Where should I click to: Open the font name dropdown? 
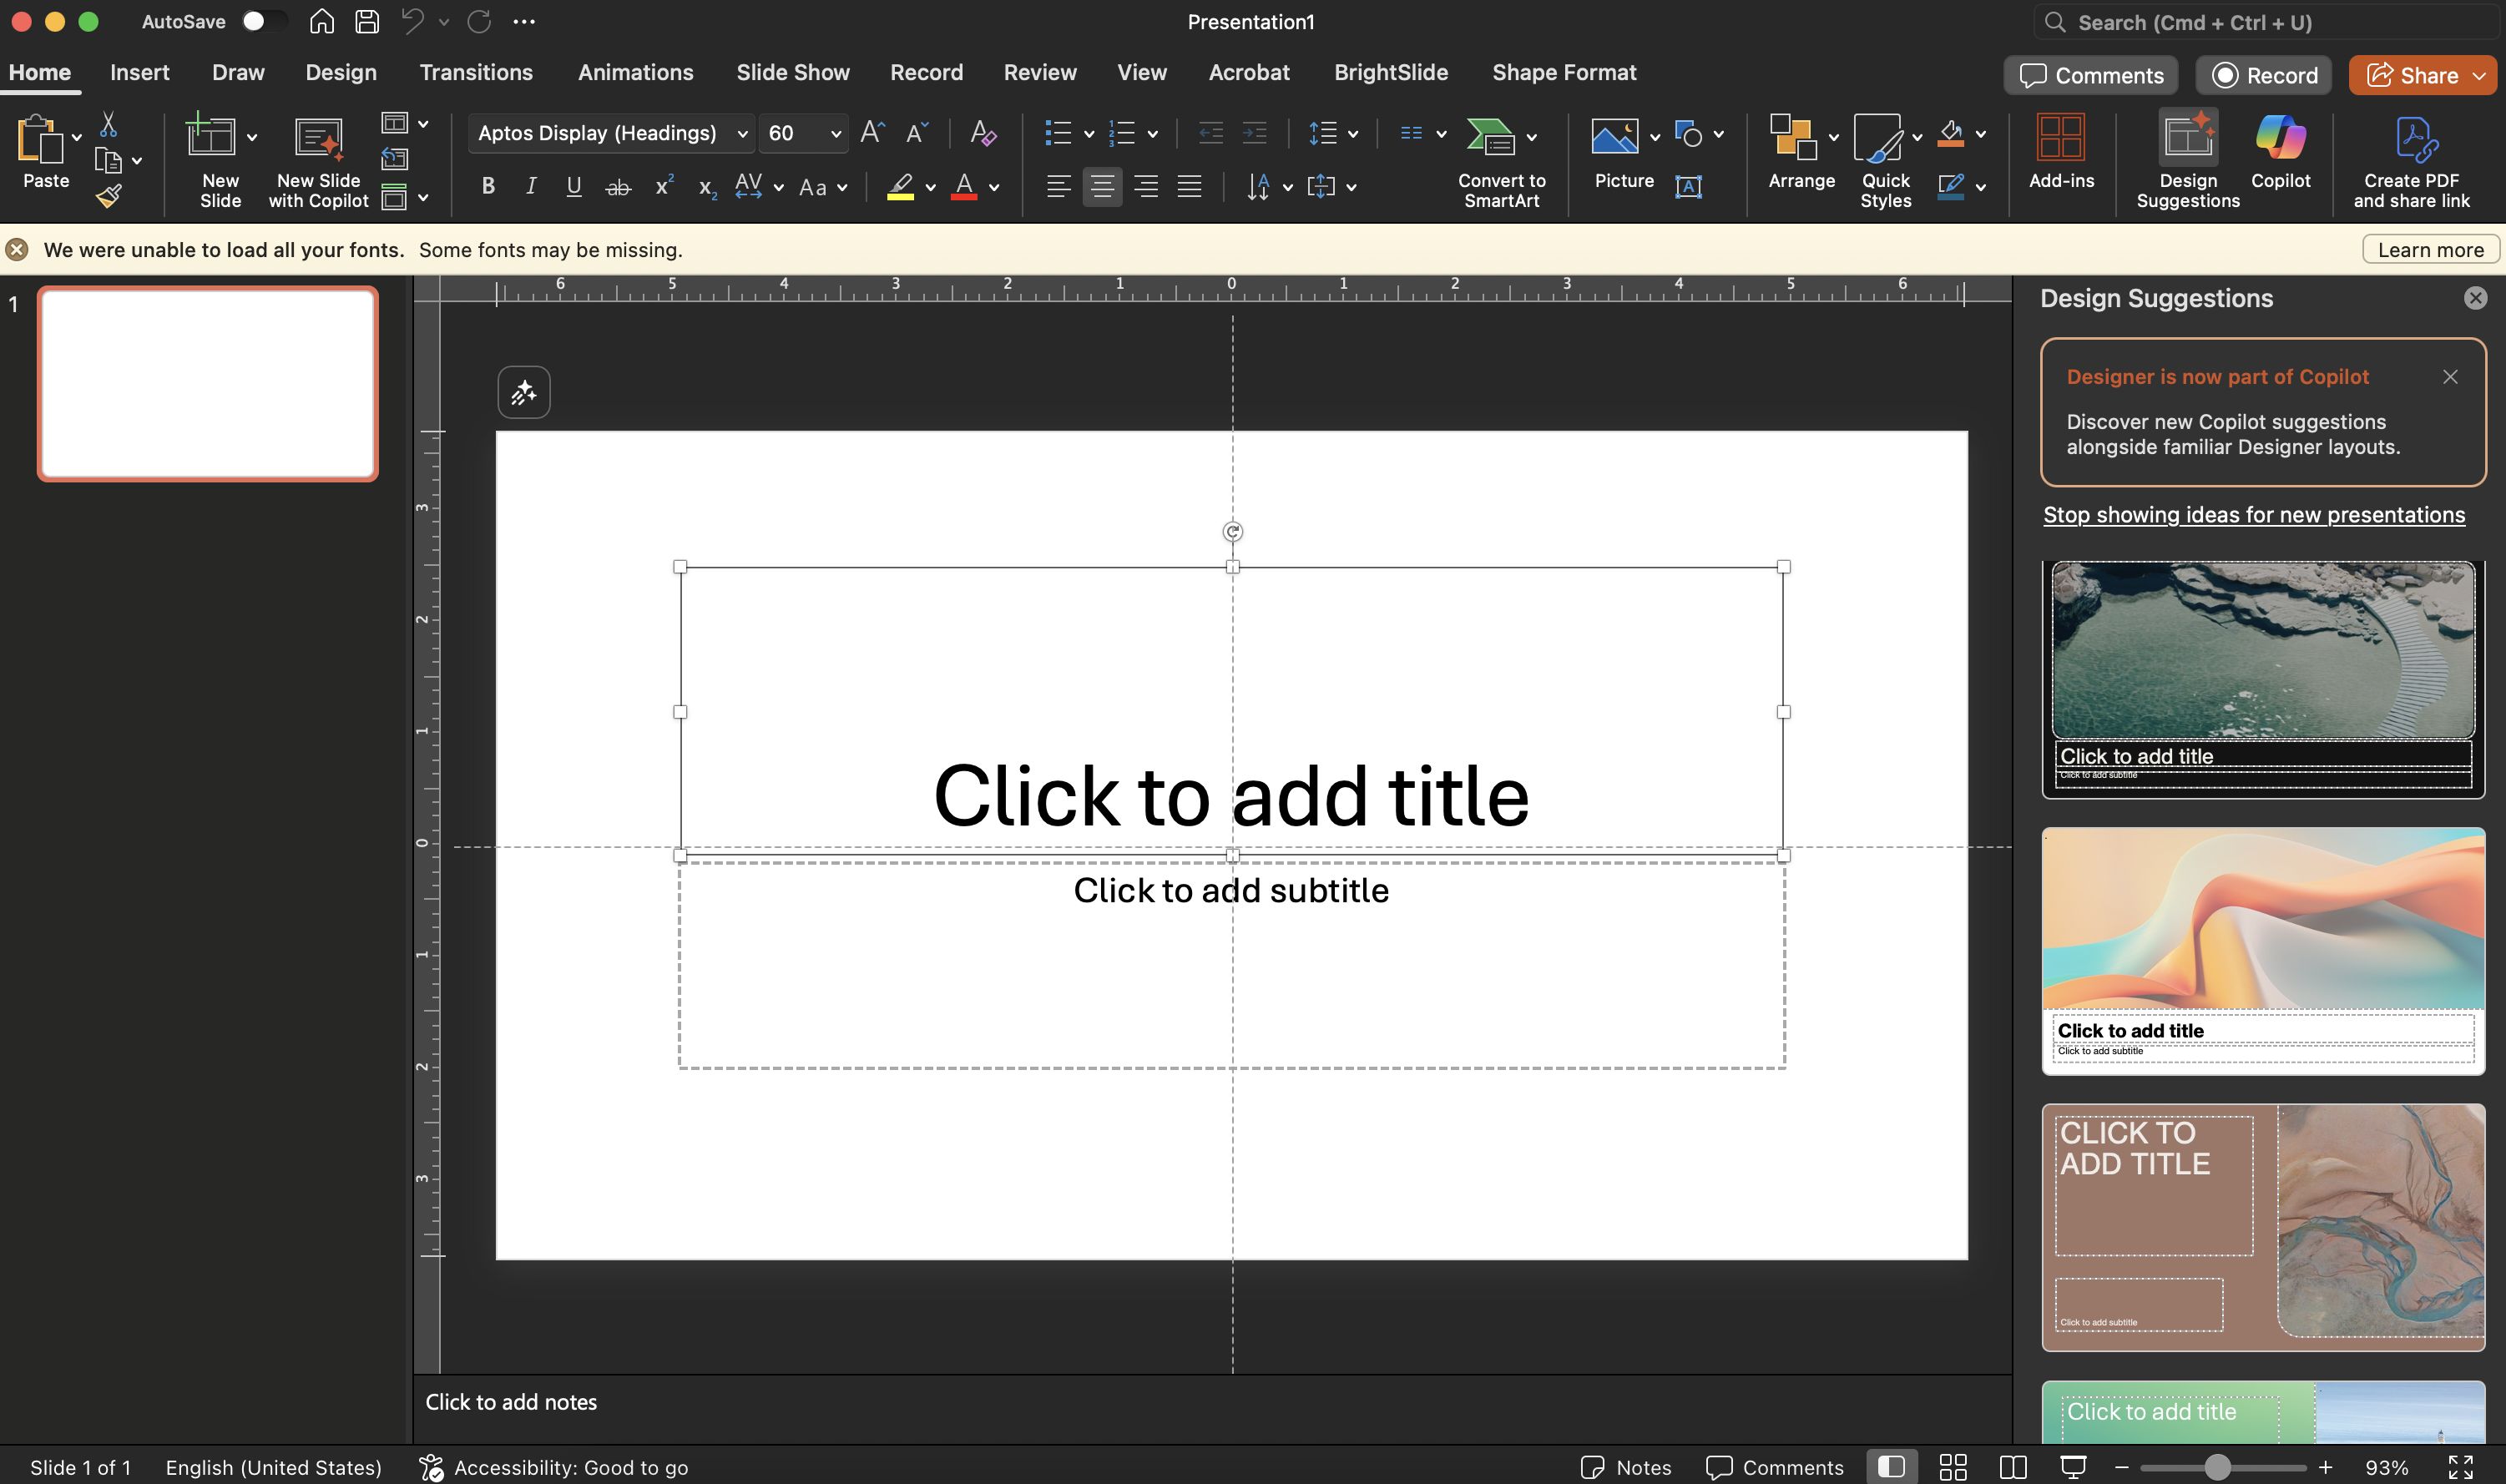coord(742,133)
